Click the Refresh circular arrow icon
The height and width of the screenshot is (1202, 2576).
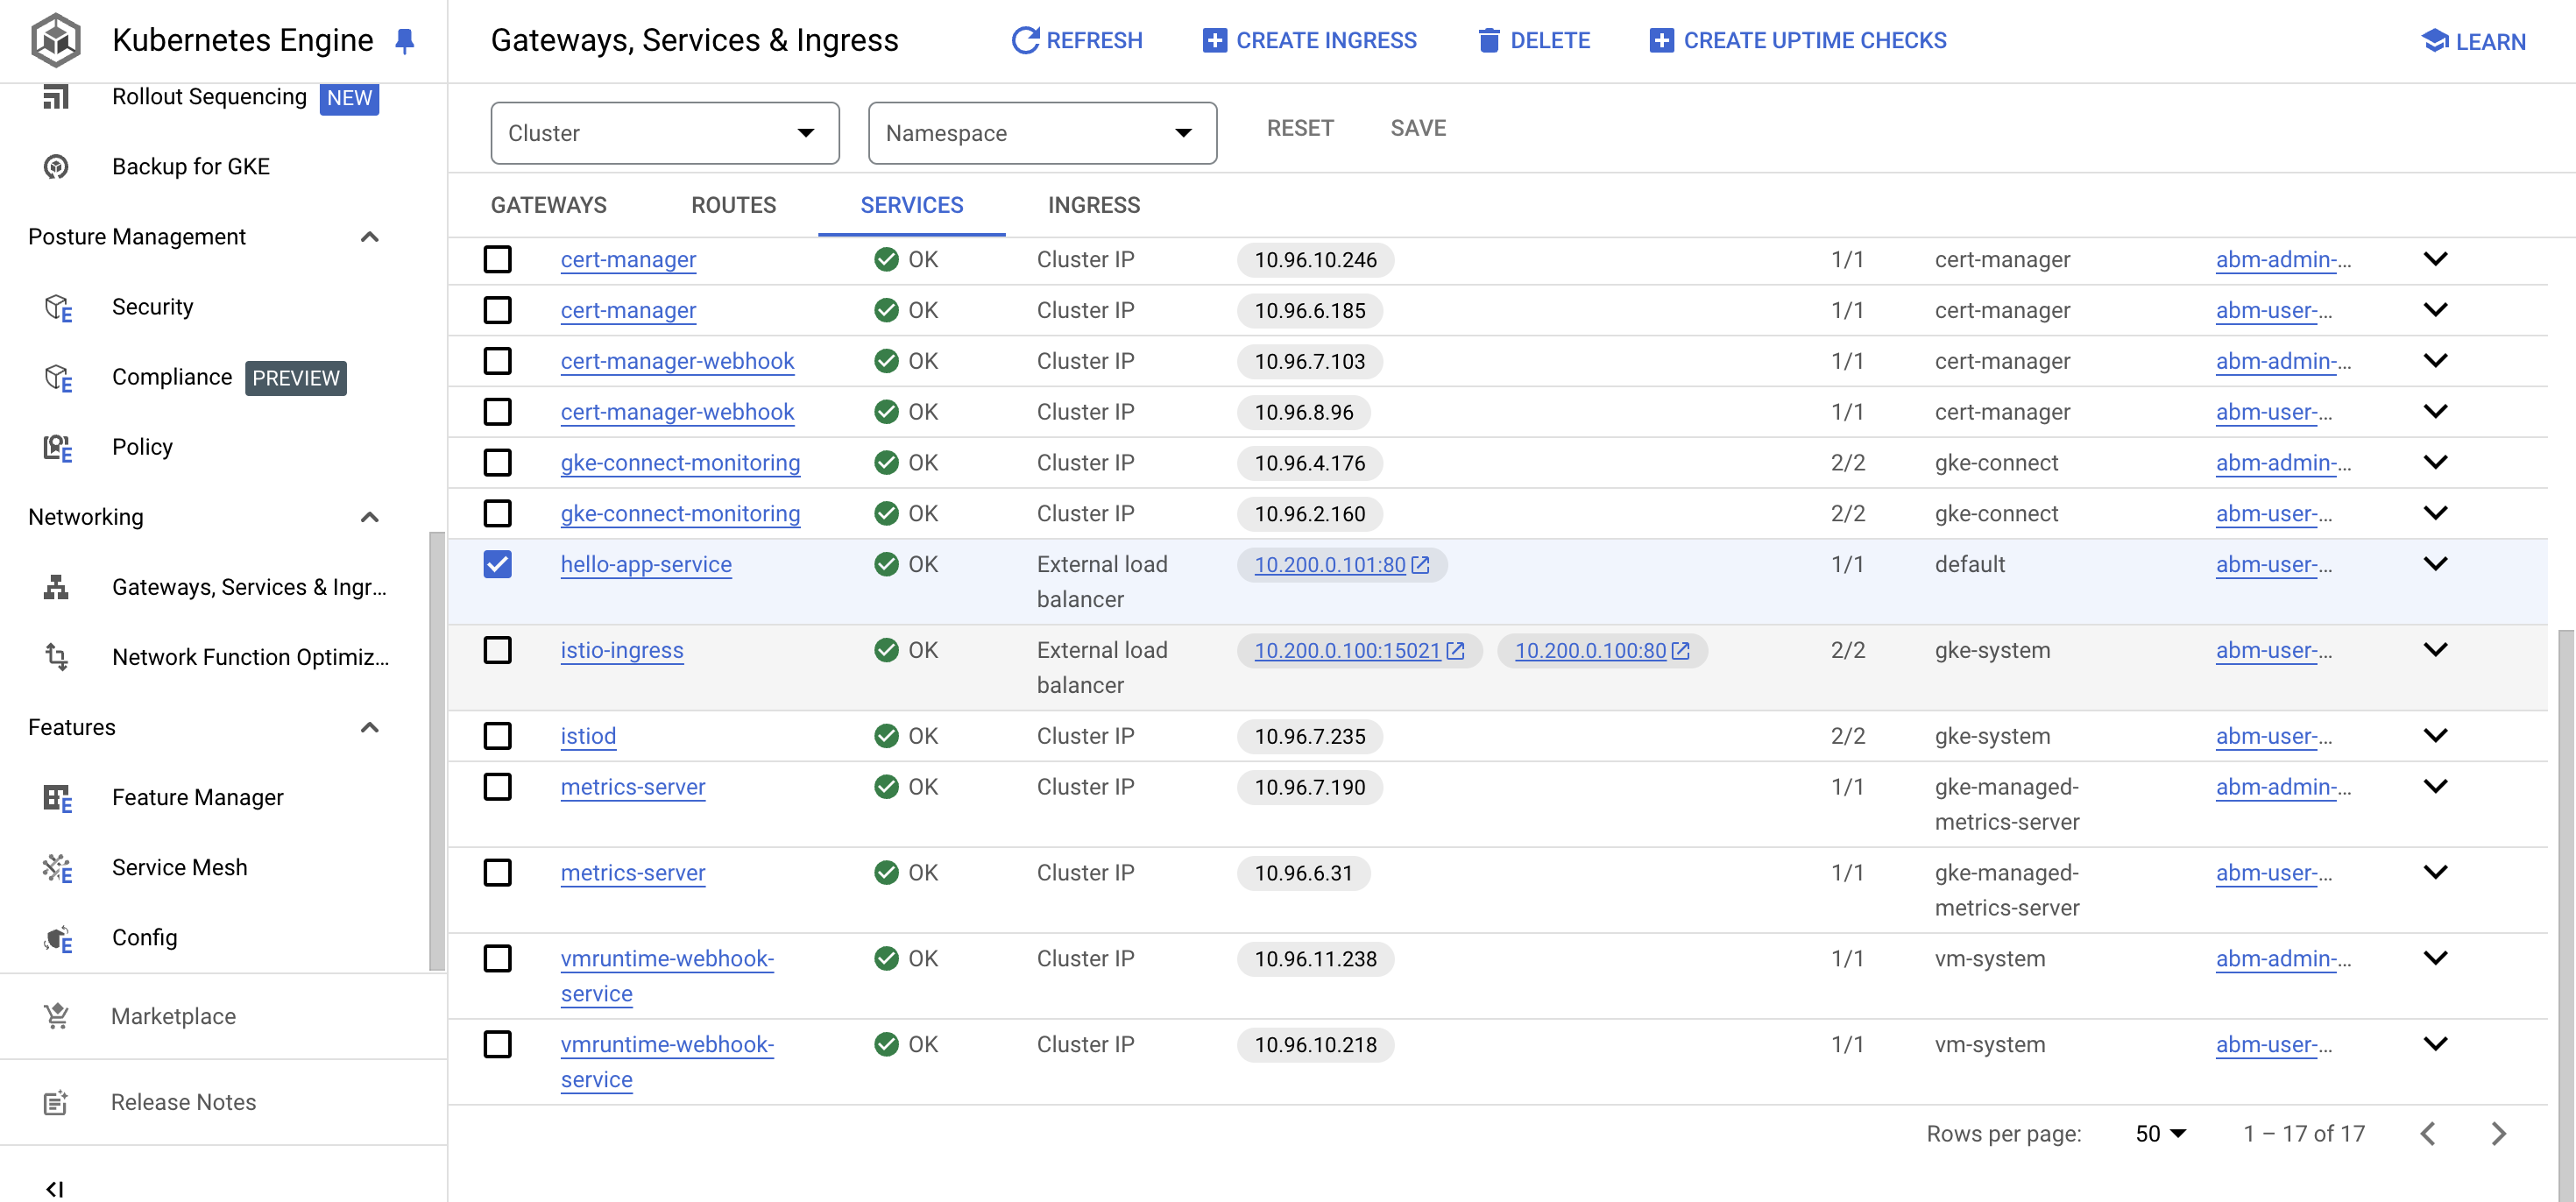(x=1025, y=40)
